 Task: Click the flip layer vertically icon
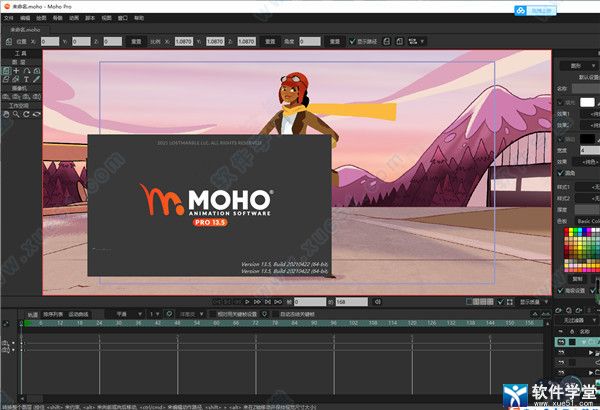[399, 41]
